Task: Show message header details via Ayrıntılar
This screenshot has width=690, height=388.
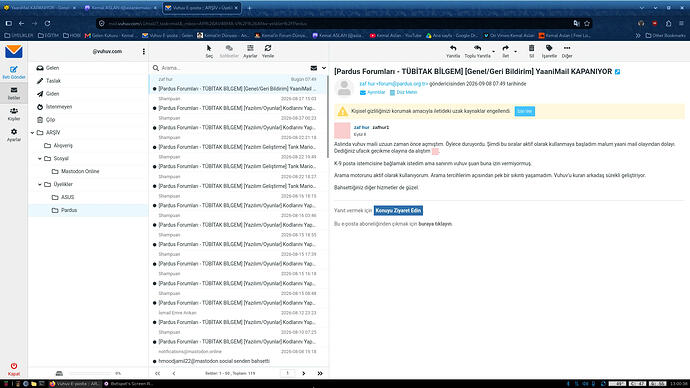Action: (372, 92)
